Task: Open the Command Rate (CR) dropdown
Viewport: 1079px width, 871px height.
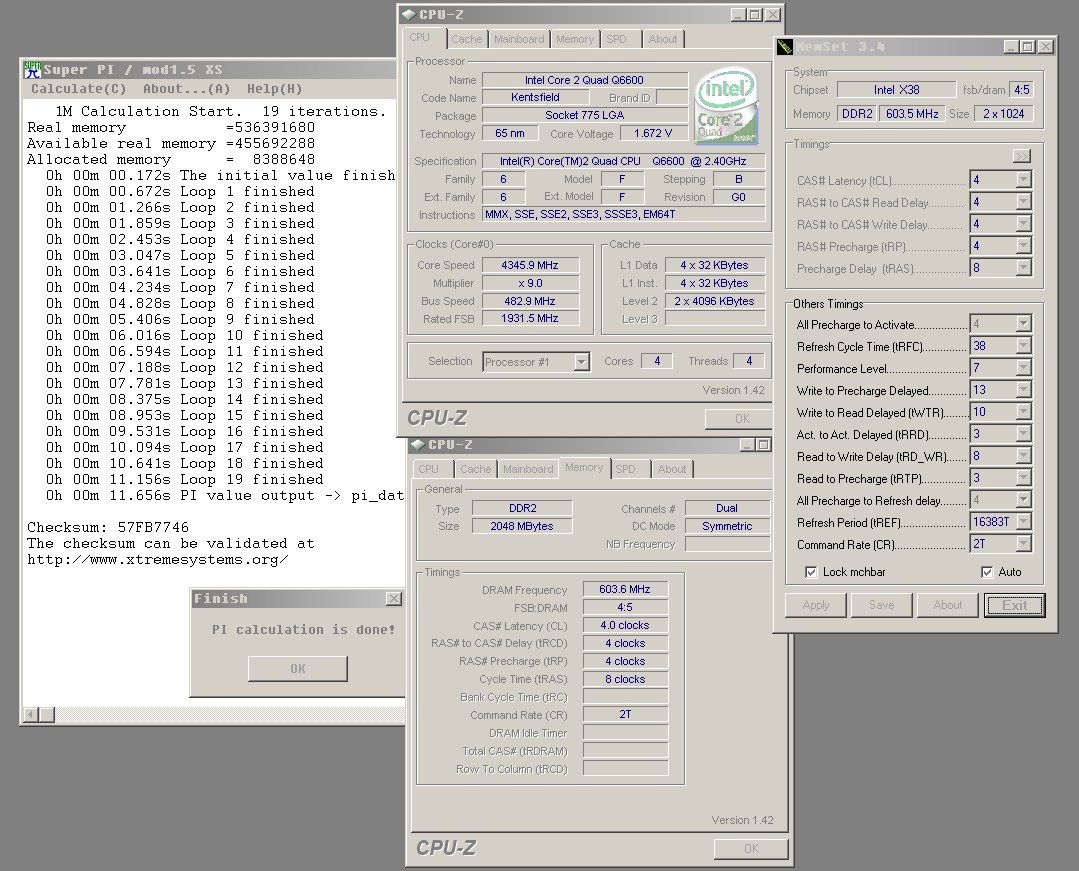Action: click(x=1023, y=544)
